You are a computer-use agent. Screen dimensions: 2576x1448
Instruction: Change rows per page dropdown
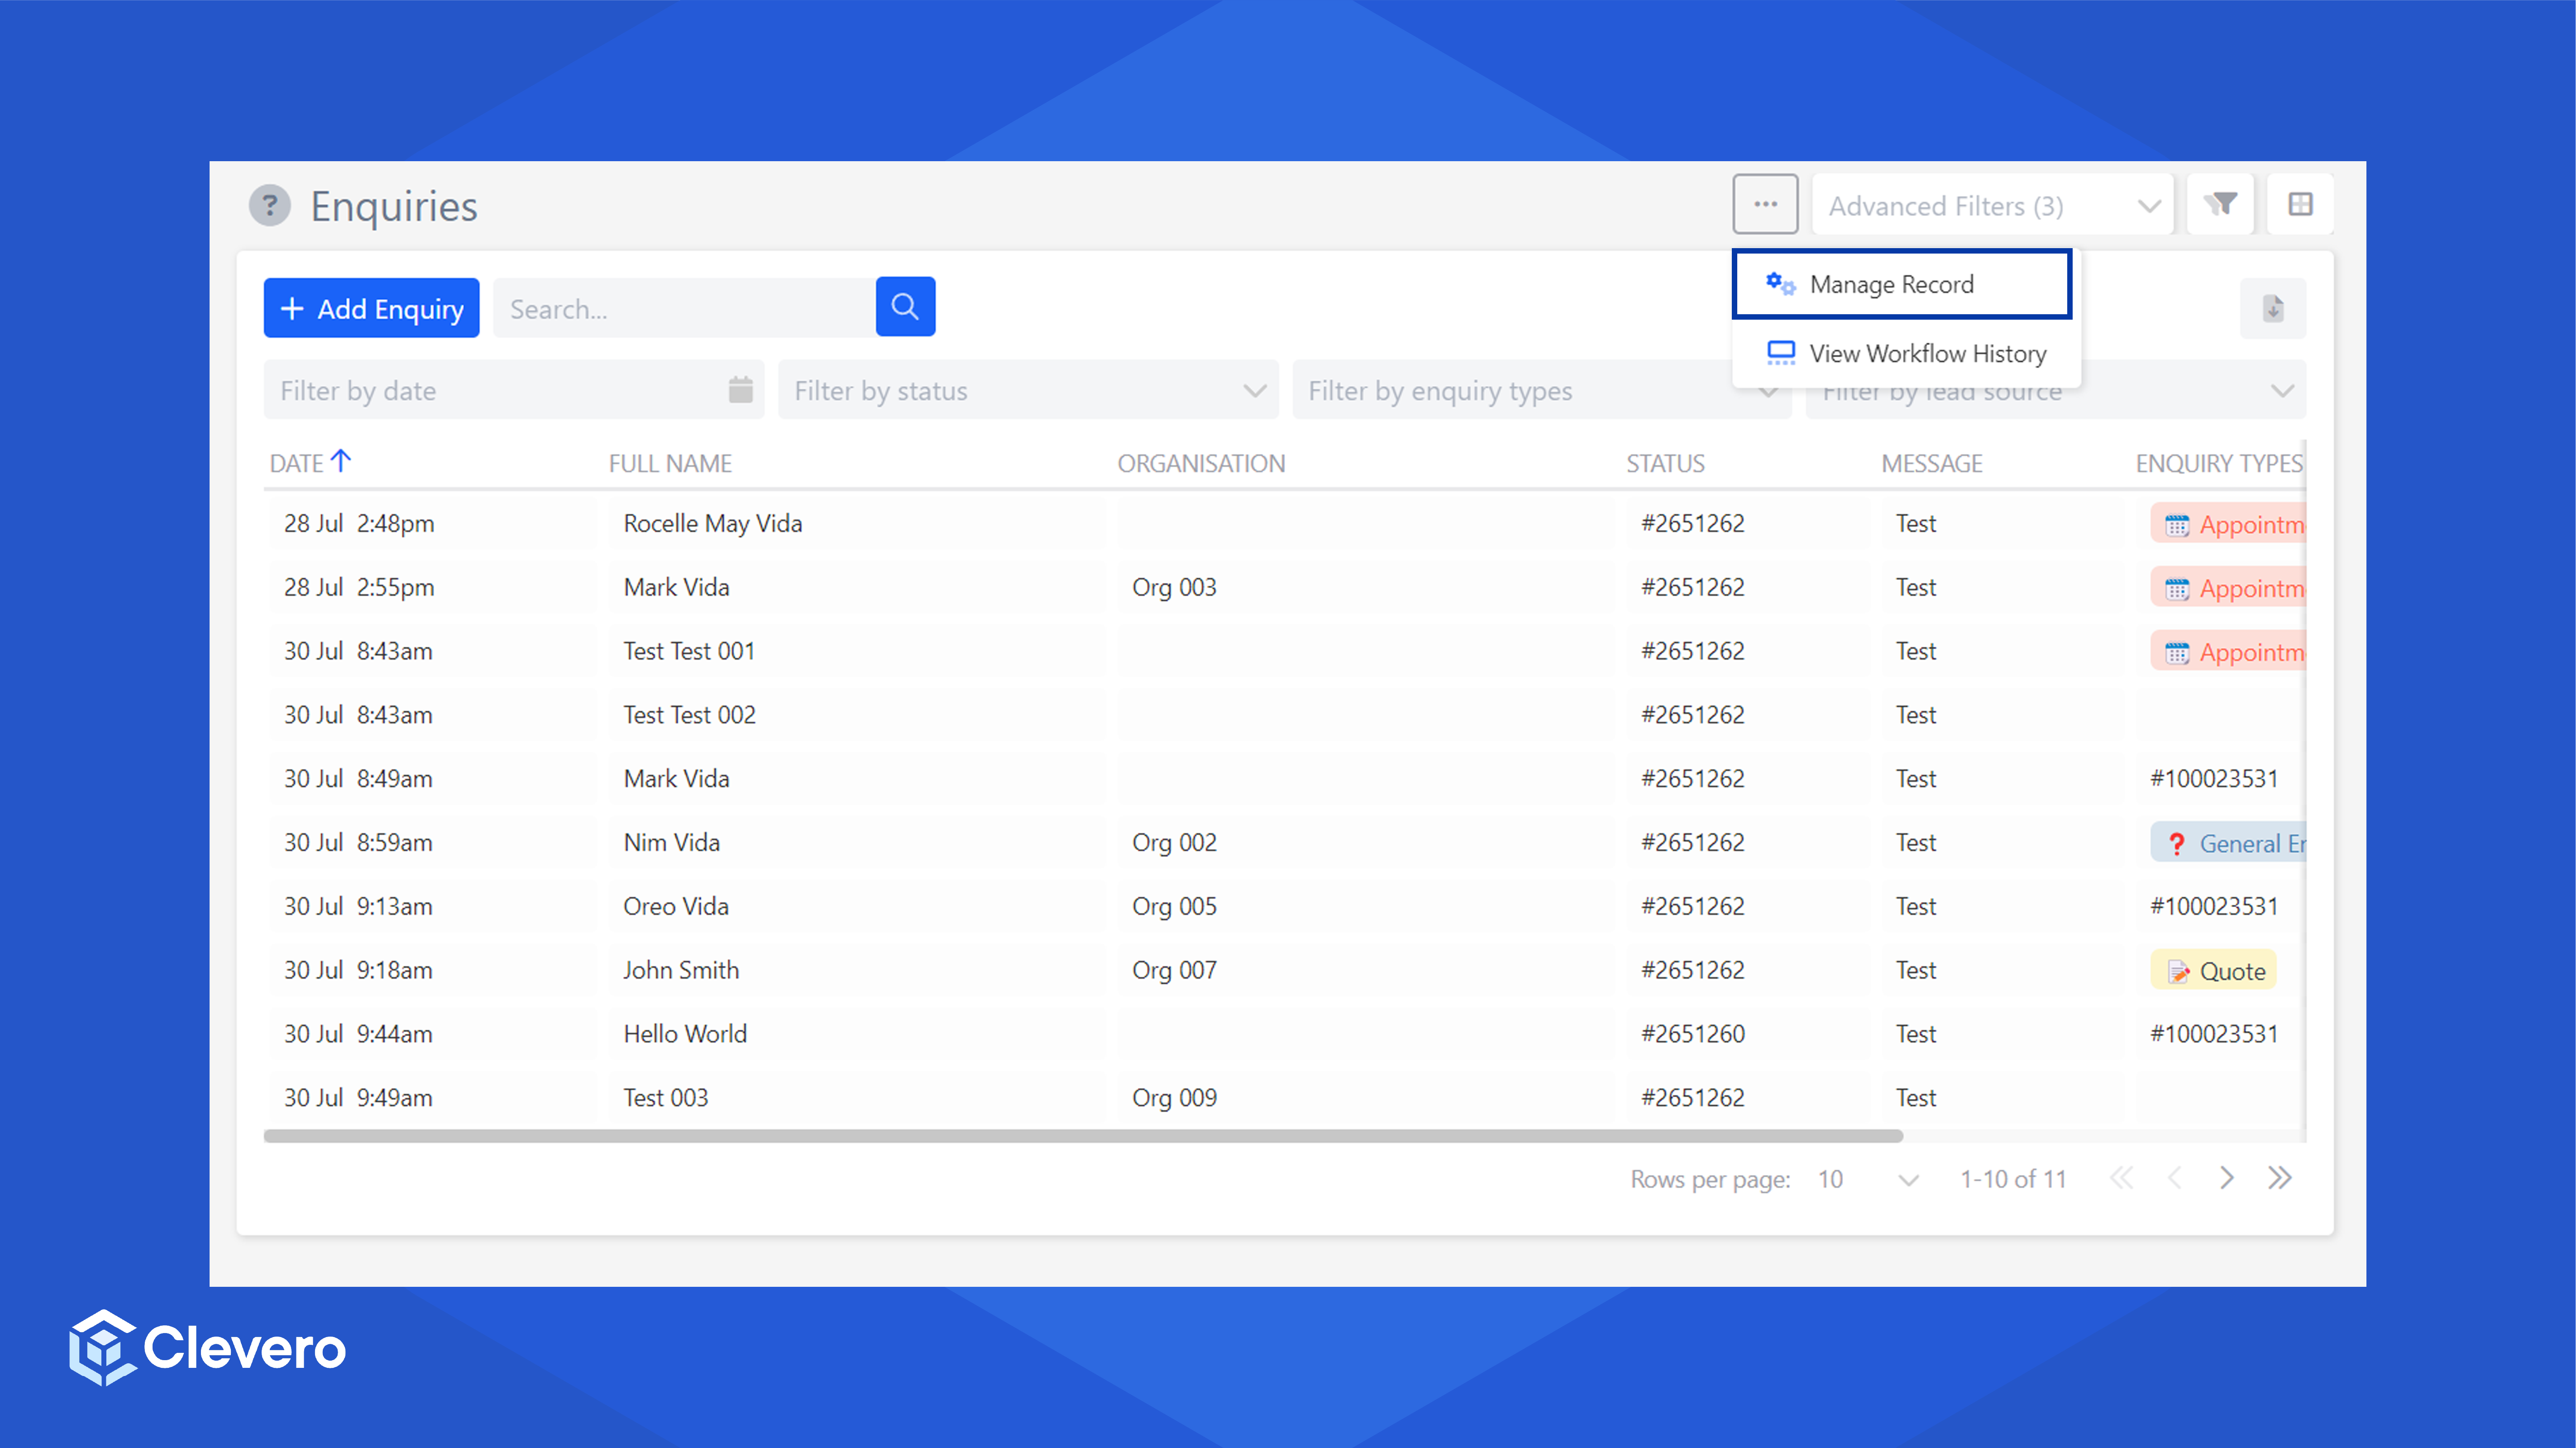point(1866,1179)
